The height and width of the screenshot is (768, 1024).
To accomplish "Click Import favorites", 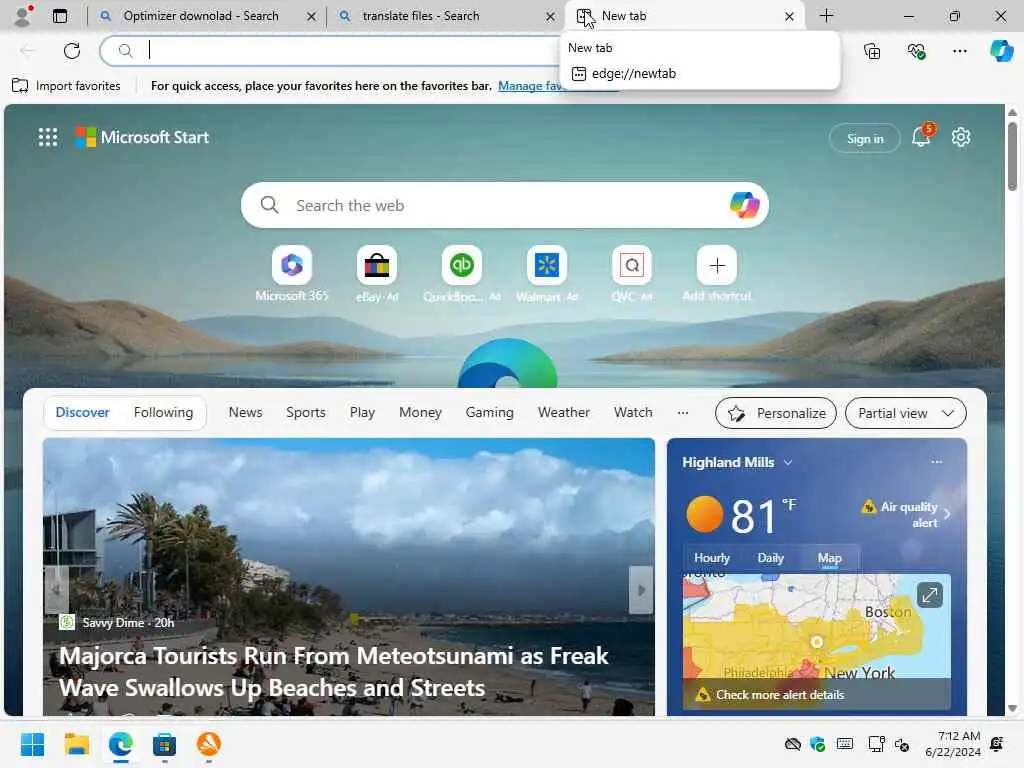I will (x=67, y=86).
